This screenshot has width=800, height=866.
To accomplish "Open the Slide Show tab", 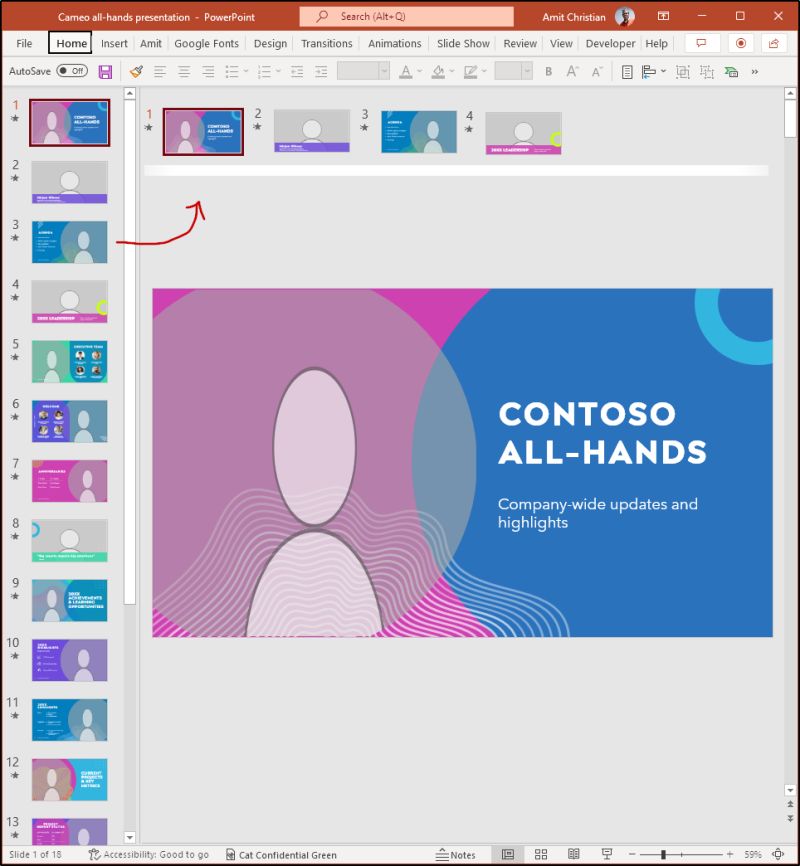I will (463, 43).
